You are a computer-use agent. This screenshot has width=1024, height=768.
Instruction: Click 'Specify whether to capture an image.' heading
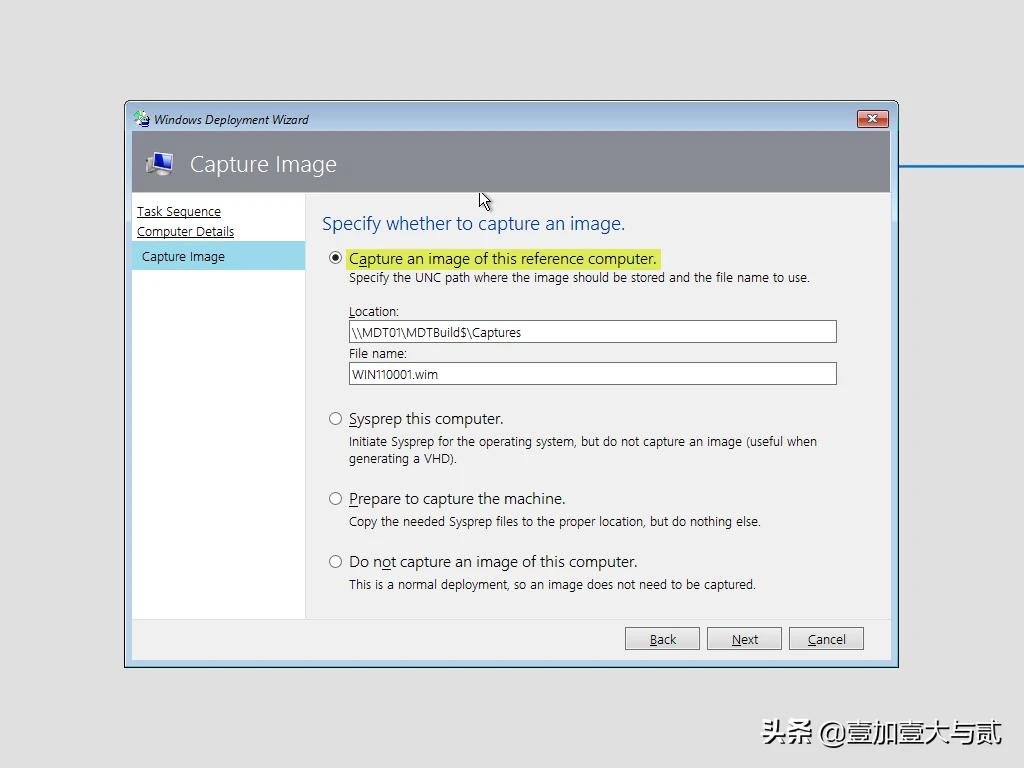[473, 224]
